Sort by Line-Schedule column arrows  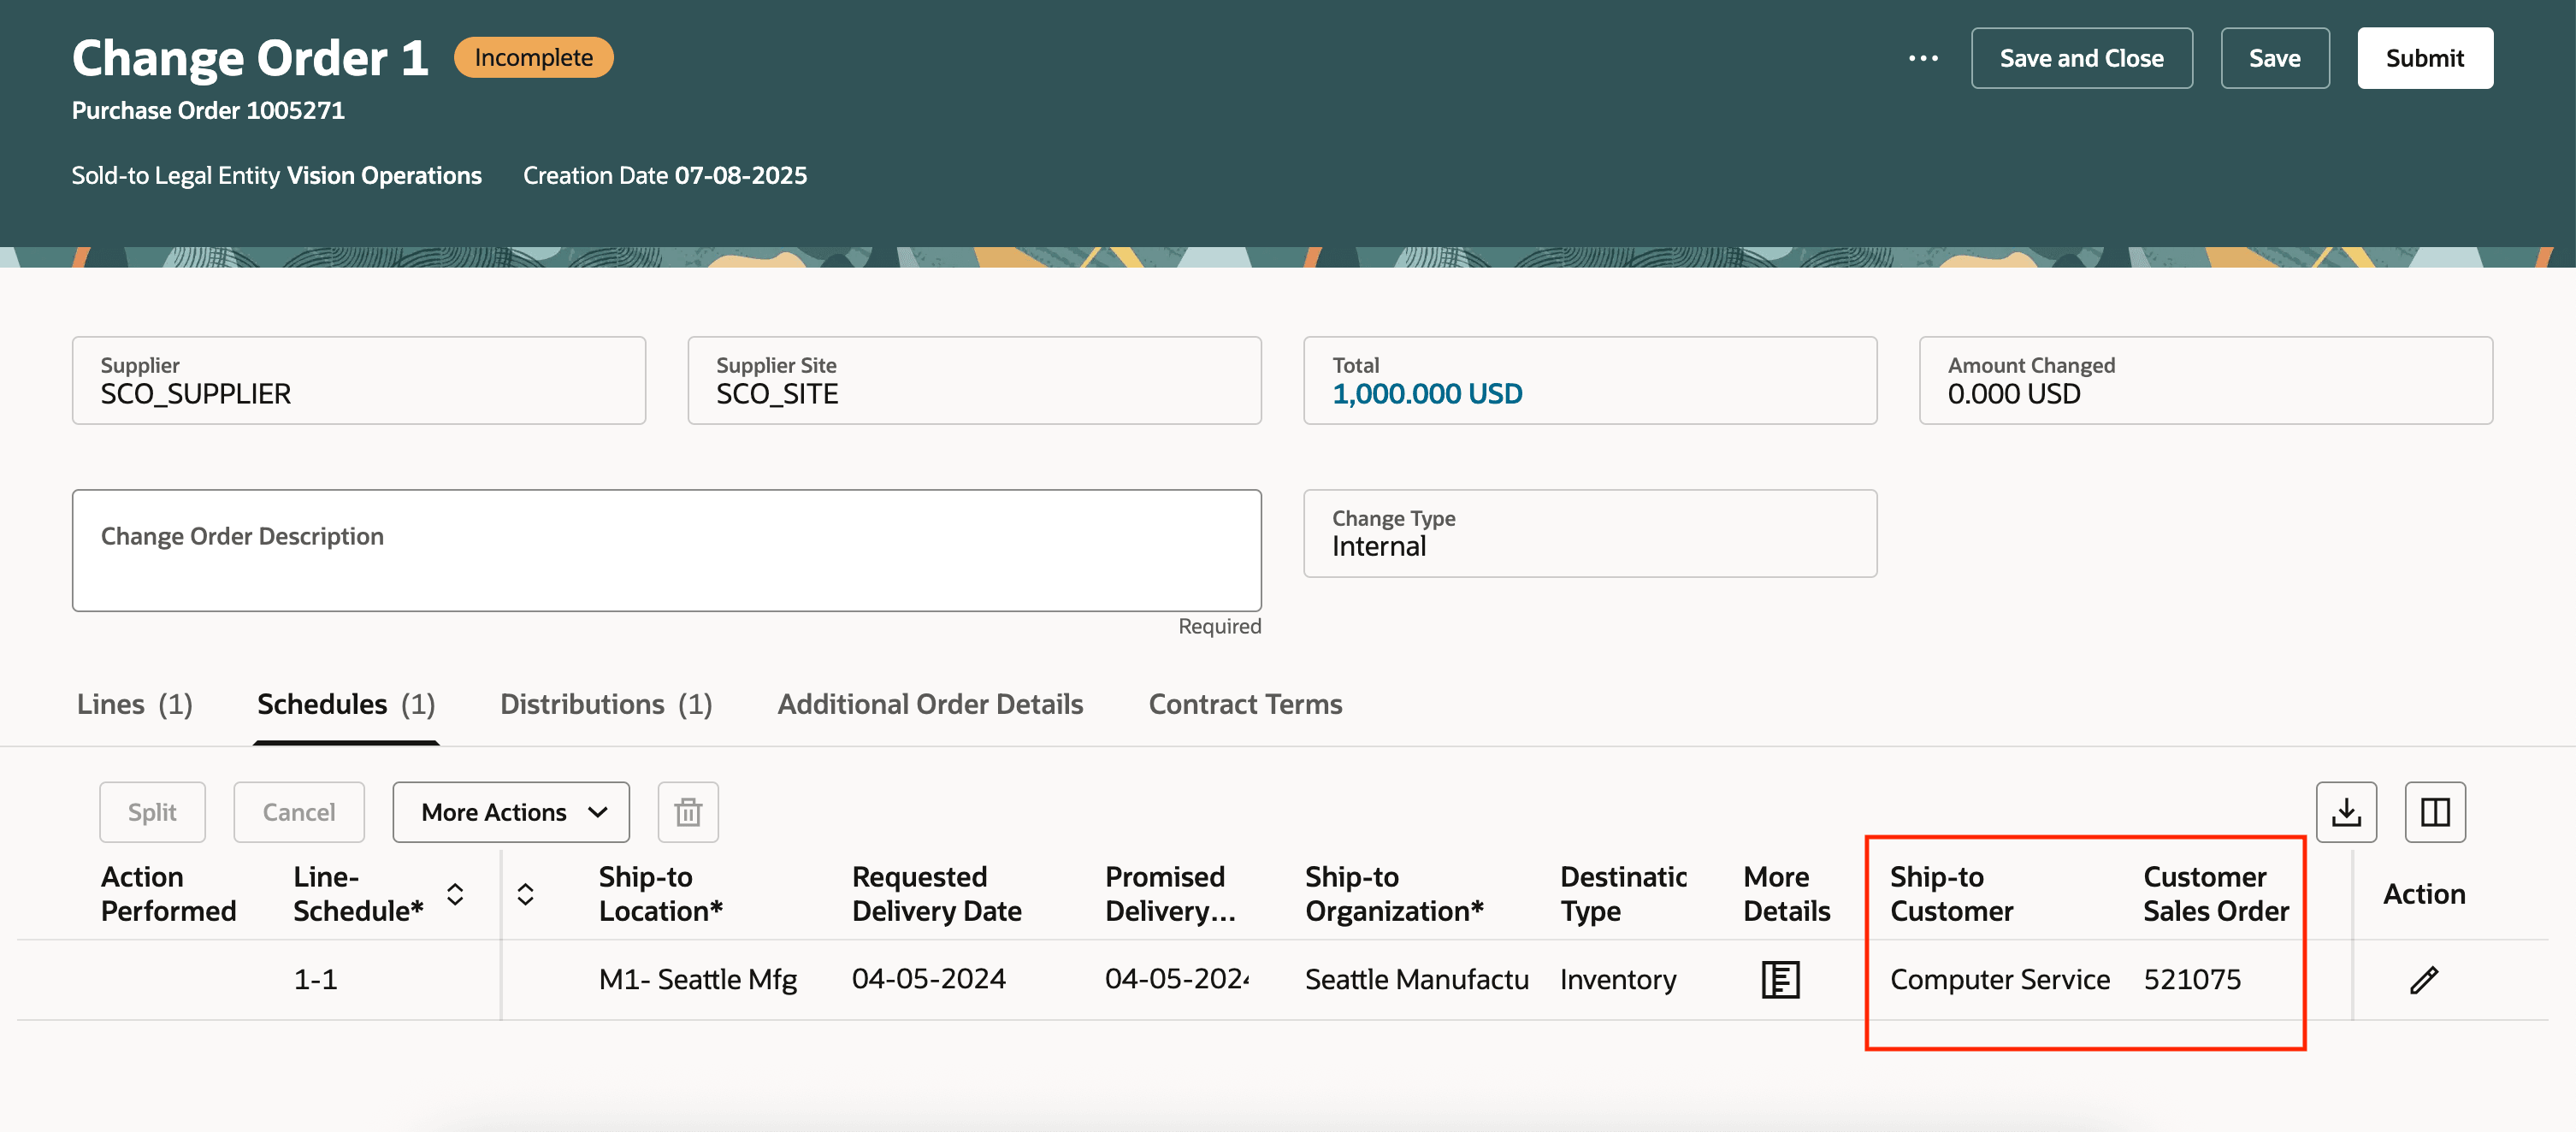pos(455,893)
